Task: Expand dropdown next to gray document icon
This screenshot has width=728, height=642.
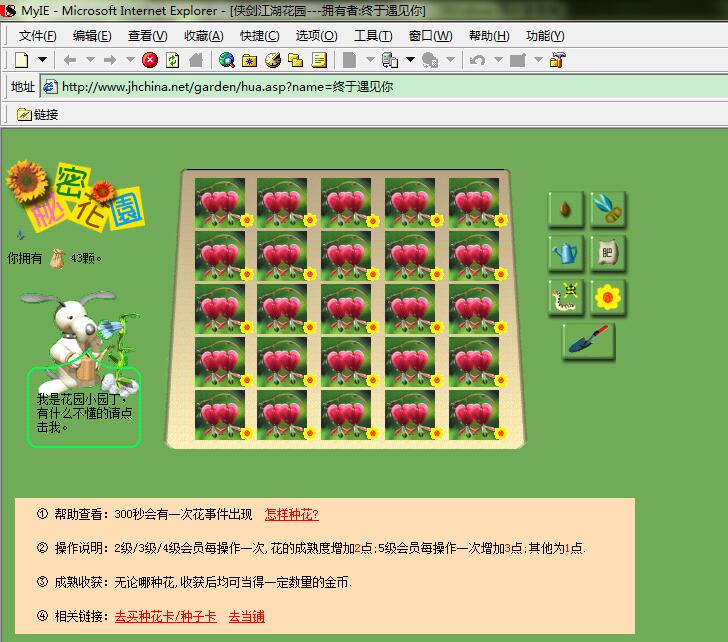Action: coord(370,59)
